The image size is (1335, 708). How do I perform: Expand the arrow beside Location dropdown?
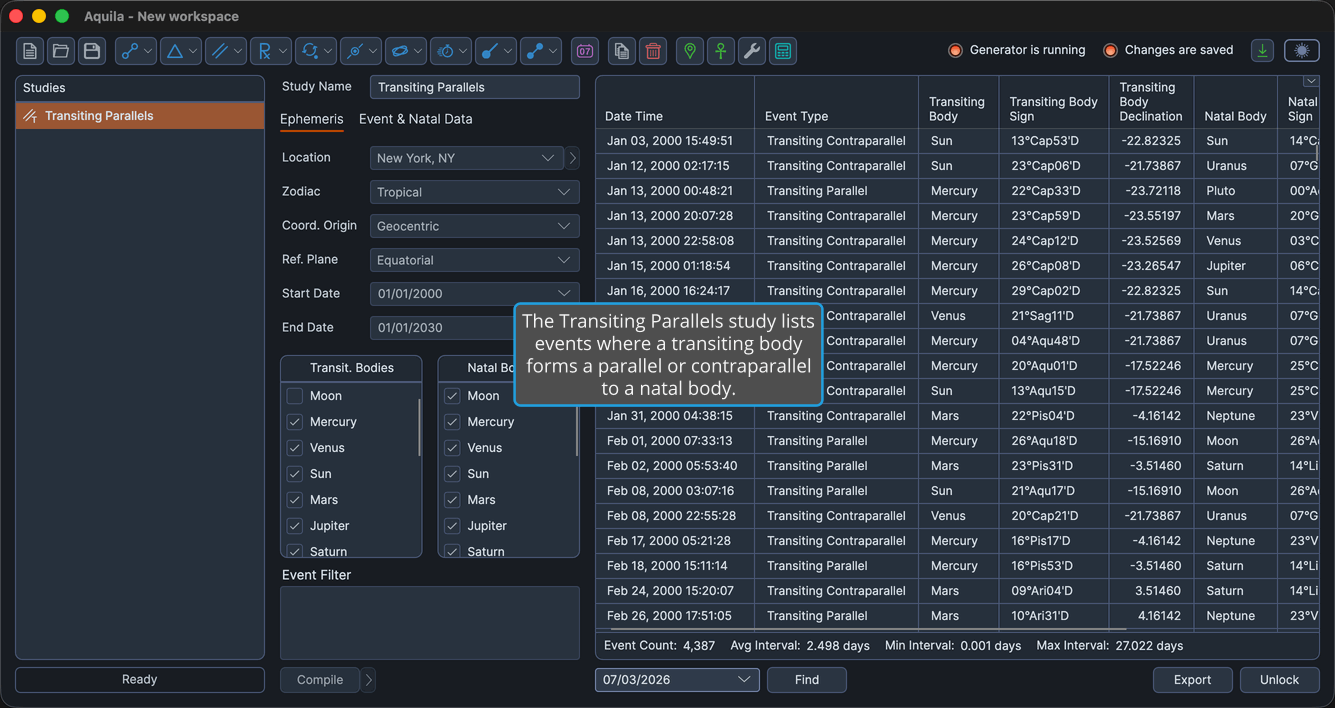click(573, 158)
